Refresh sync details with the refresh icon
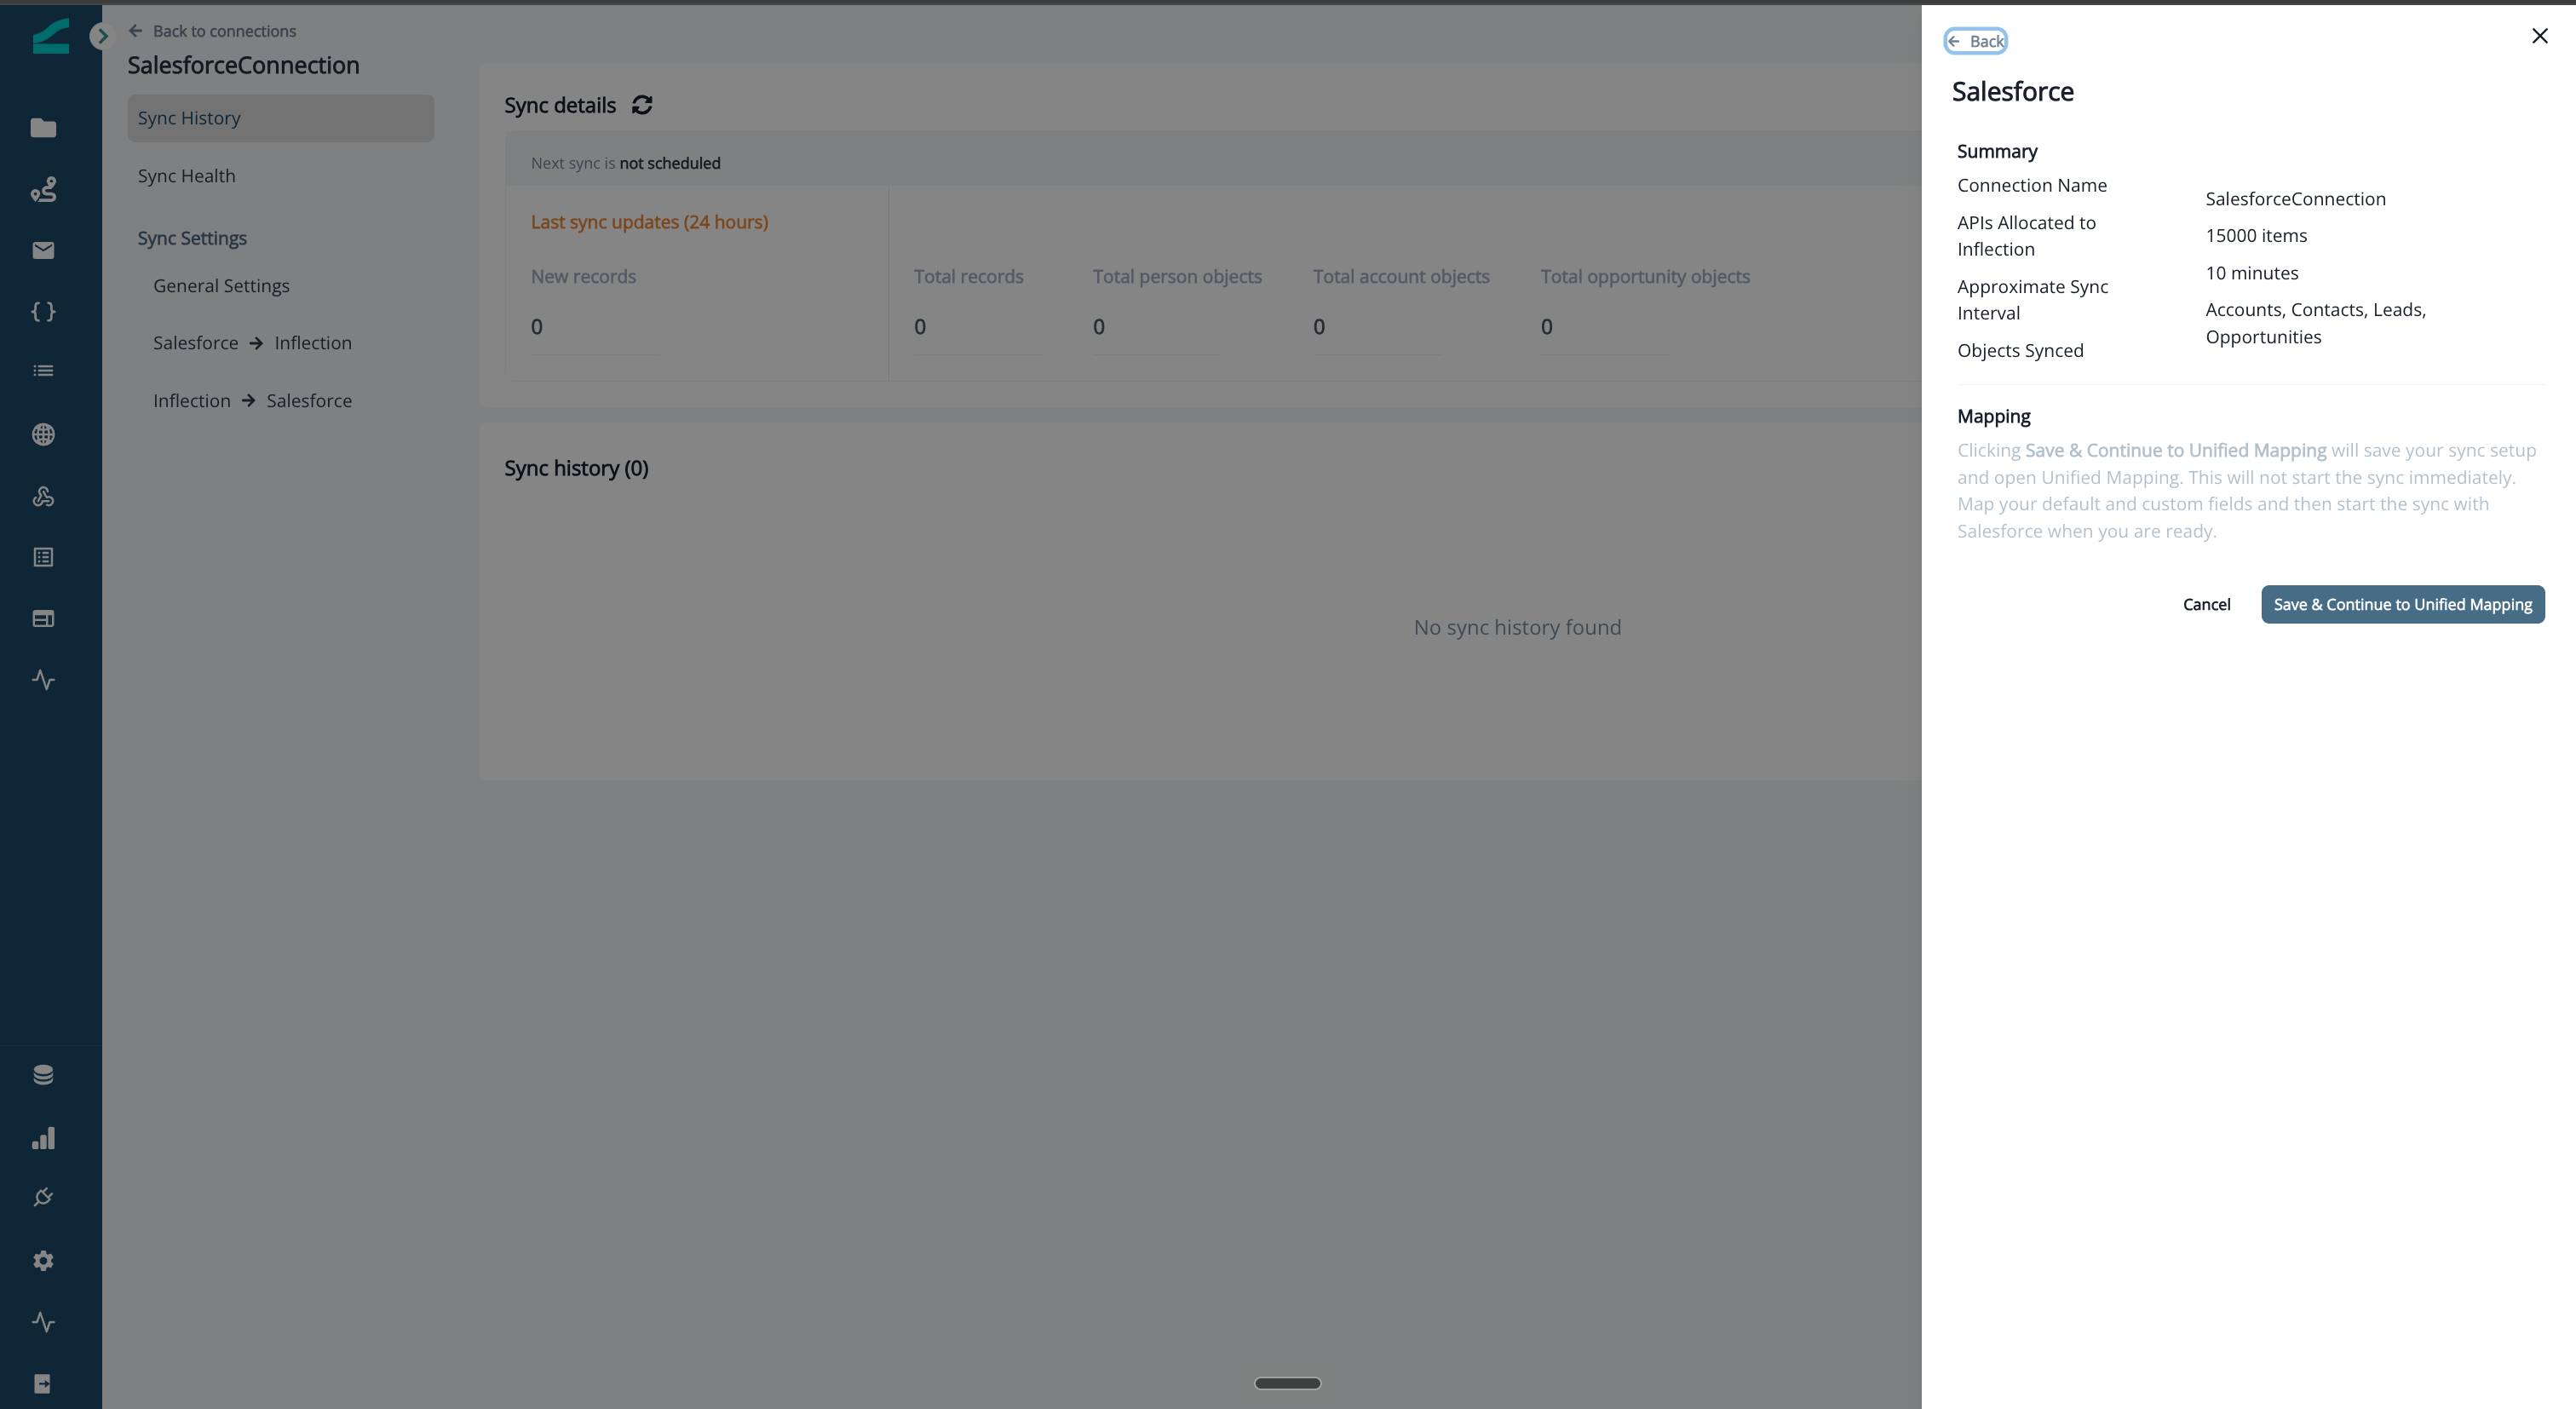Viewport: 2576px width, 1409px height. 642,105
